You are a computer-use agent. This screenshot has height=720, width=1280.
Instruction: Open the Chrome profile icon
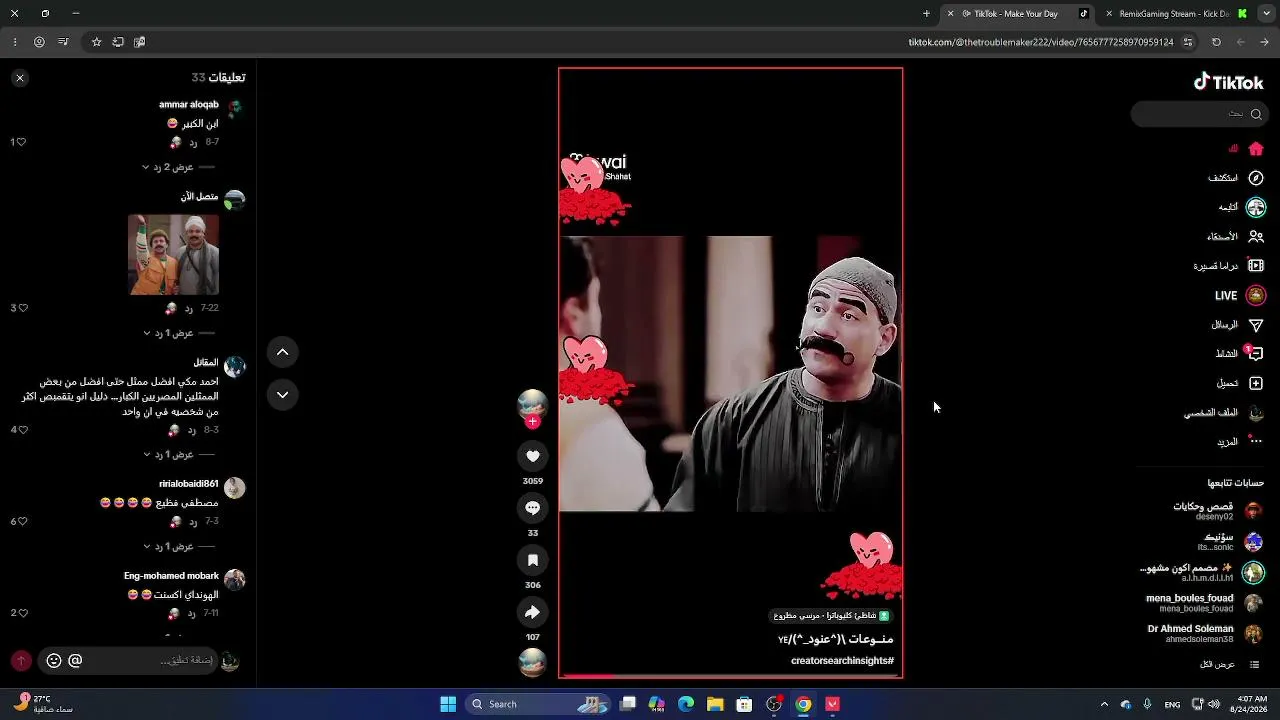(39, 42)
